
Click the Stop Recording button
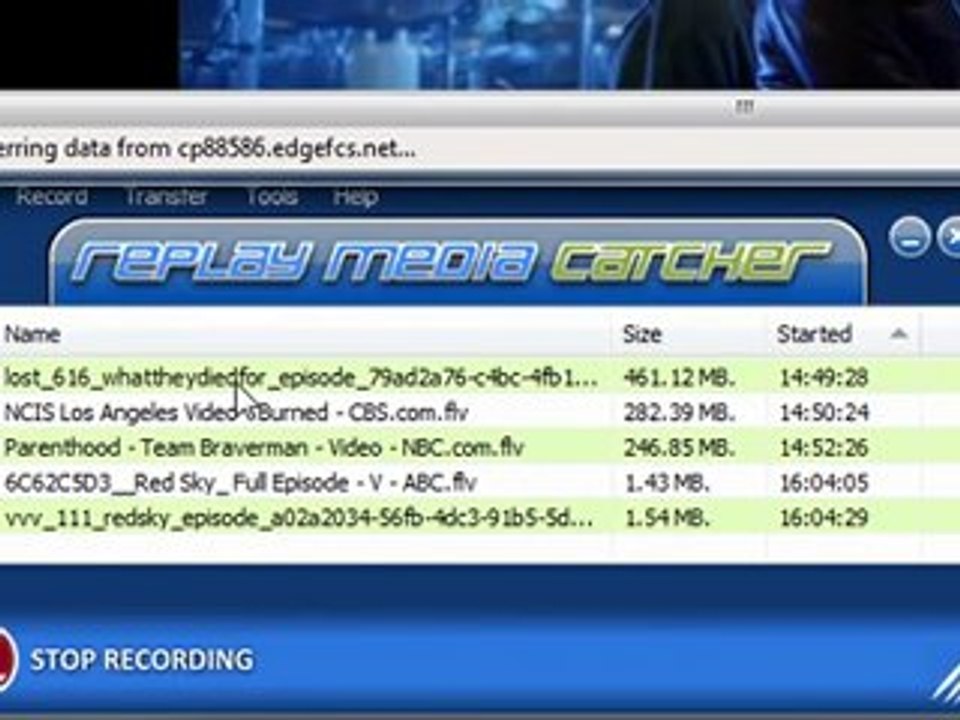[x=141, y=659]
